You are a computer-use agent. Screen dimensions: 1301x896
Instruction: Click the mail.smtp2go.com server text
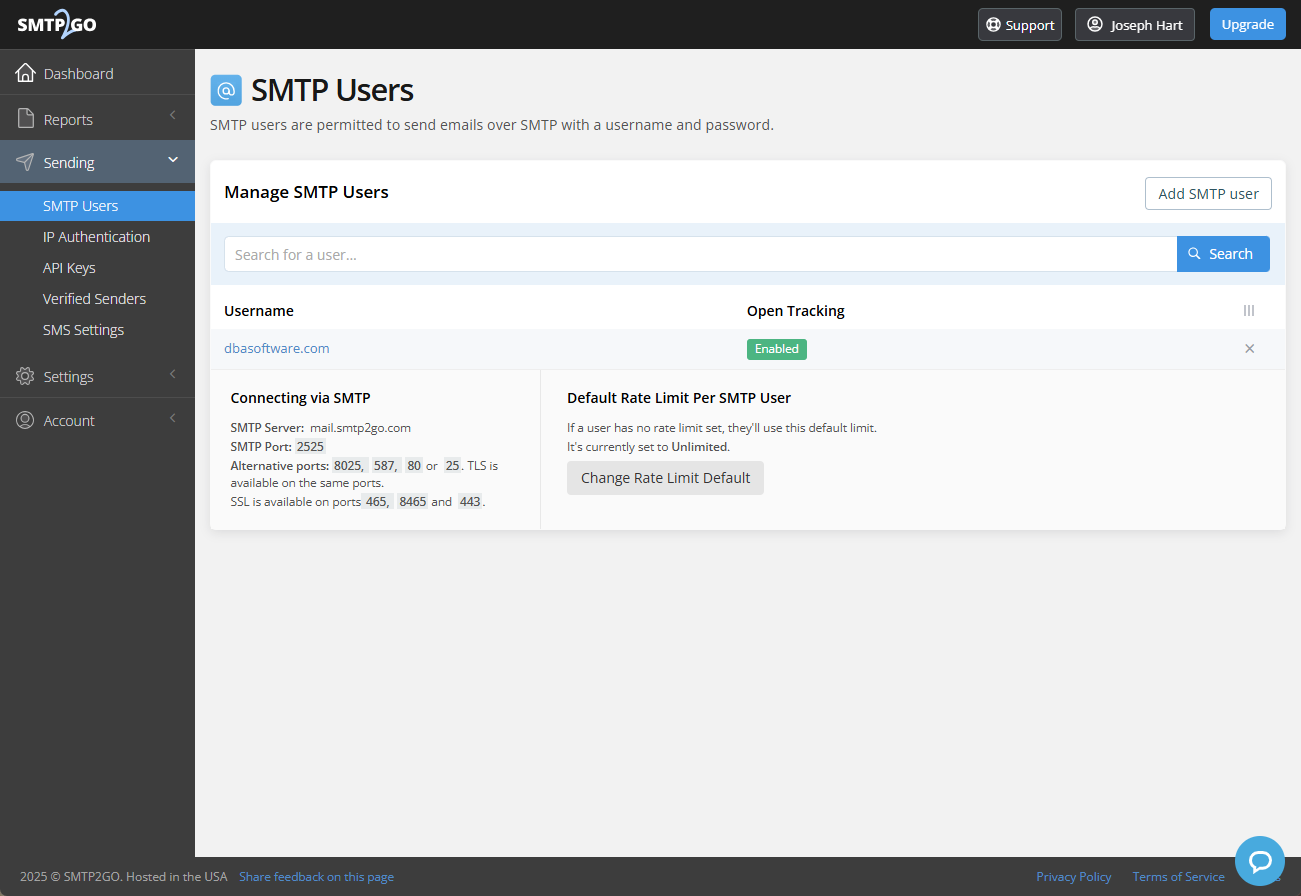(x=360, y=427)
